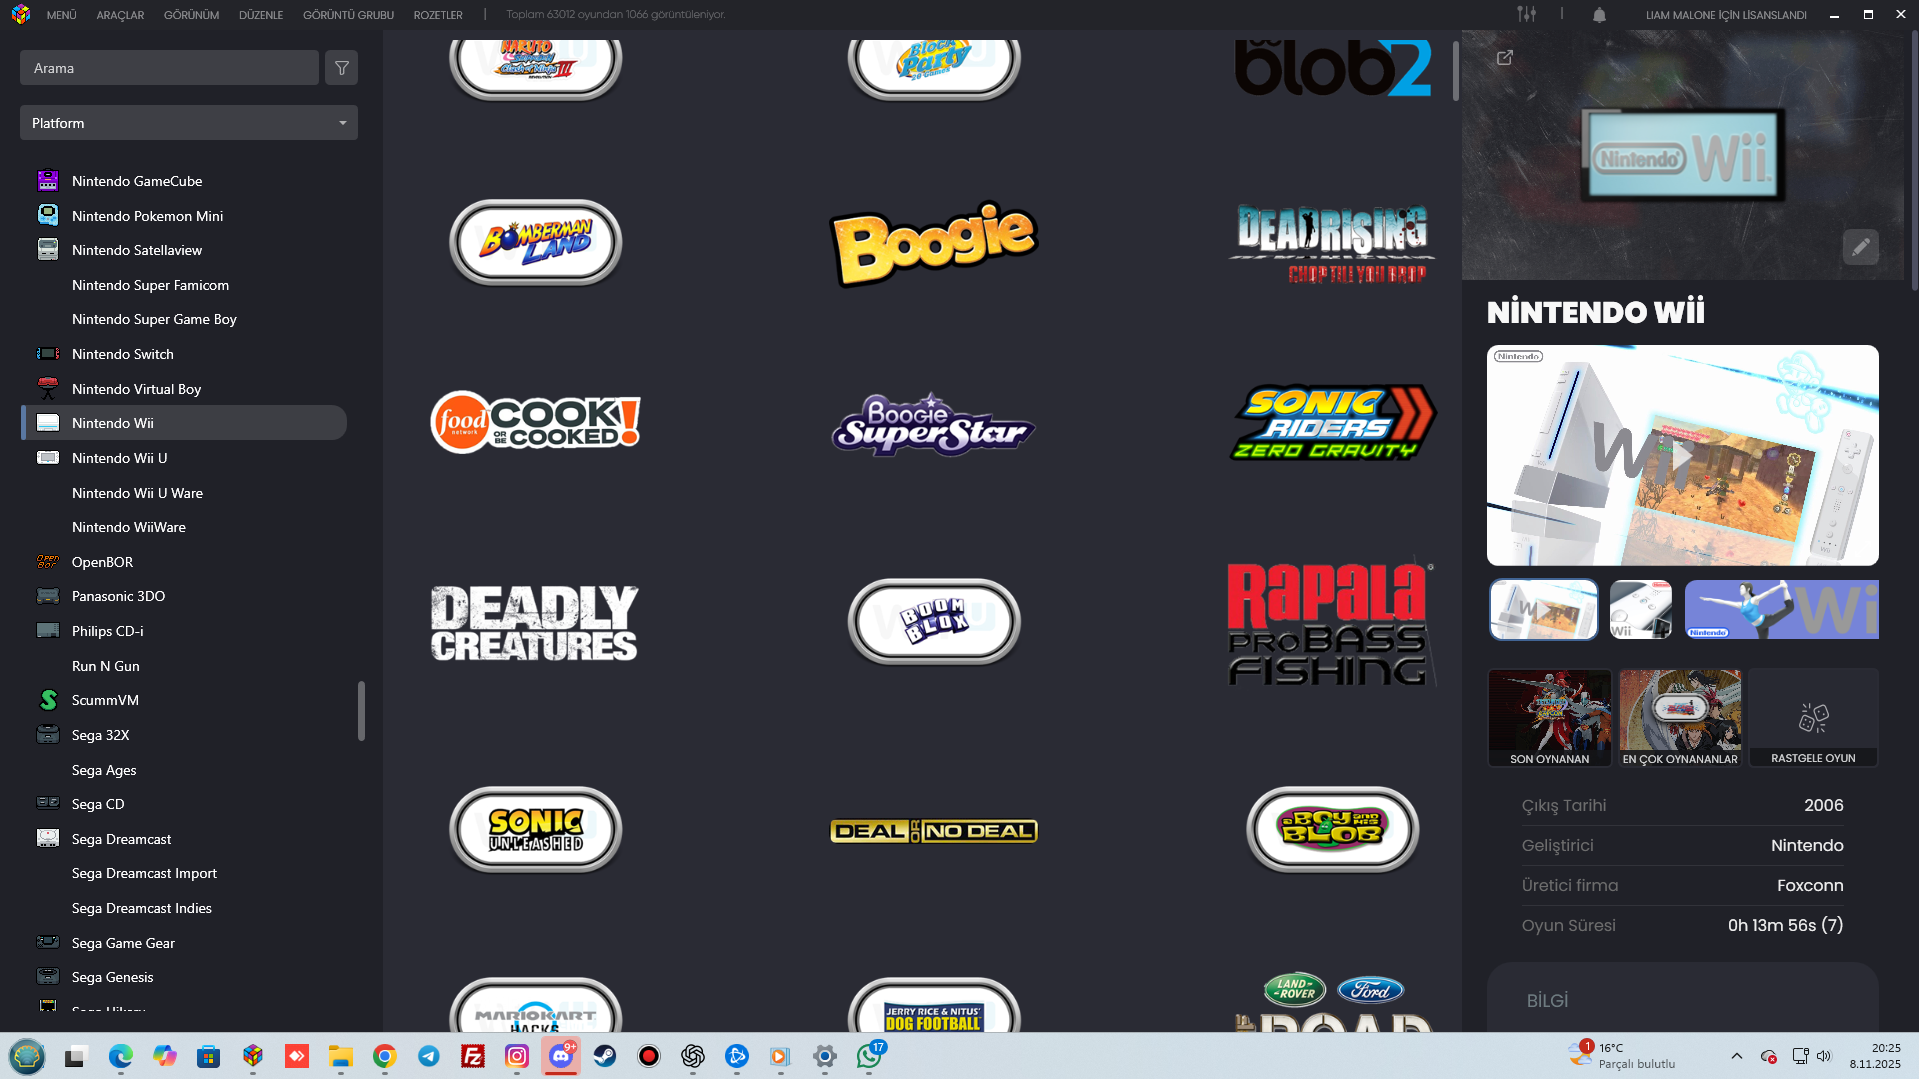This screenshot has height=1079, width=1919.
Task: Open the Platform dropdown
Action: coord(189,123)
